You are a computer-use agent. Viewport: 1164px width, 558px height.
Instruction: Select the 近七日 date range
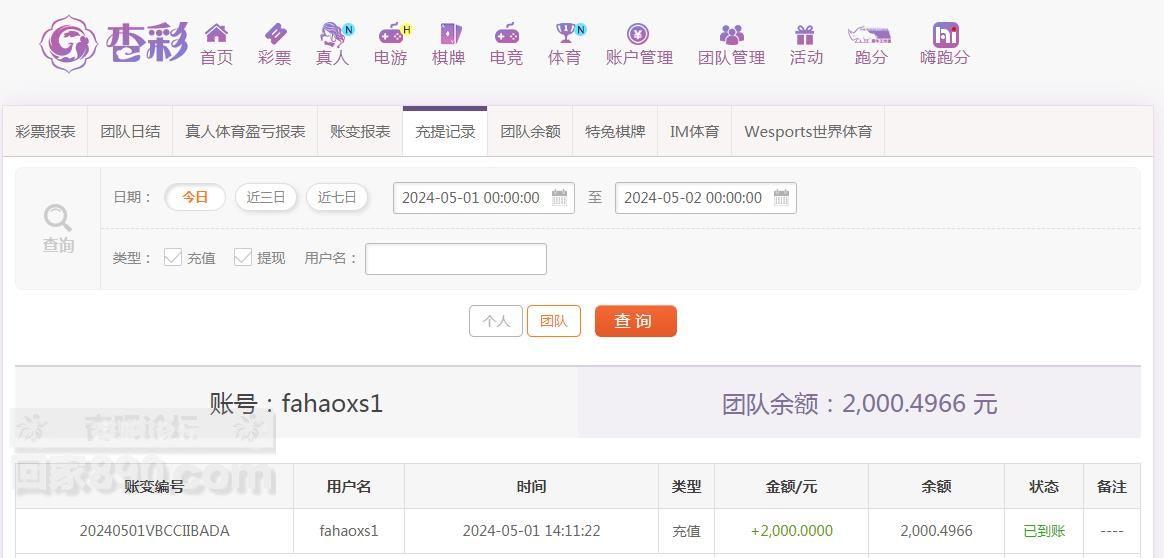tap(337, 197)
